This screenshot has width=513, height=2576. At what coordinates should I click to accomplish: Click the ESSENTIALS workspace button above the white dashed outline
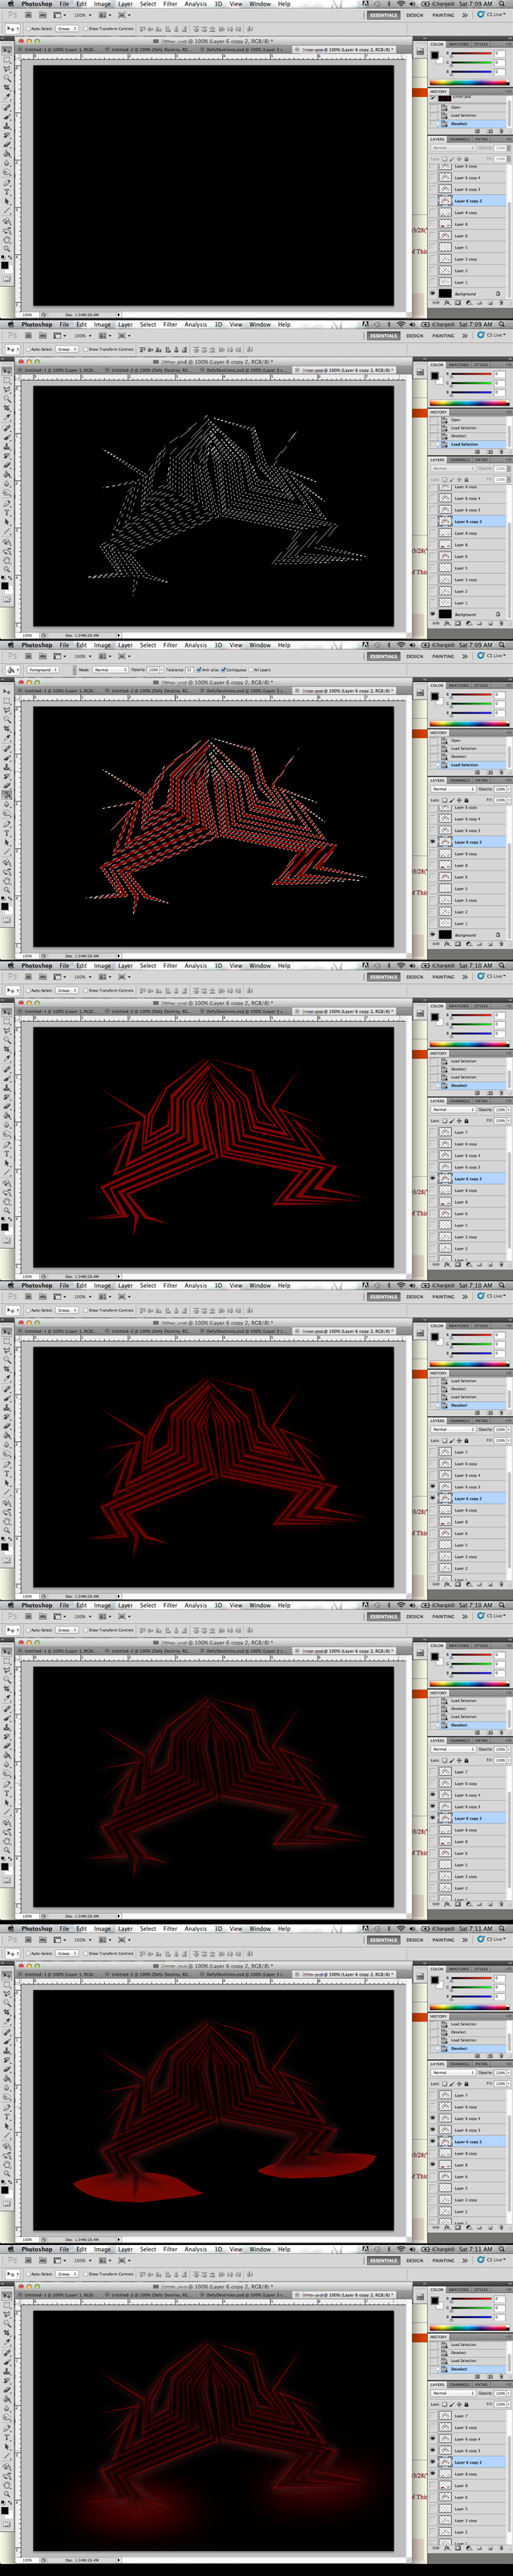click(383, 336)
